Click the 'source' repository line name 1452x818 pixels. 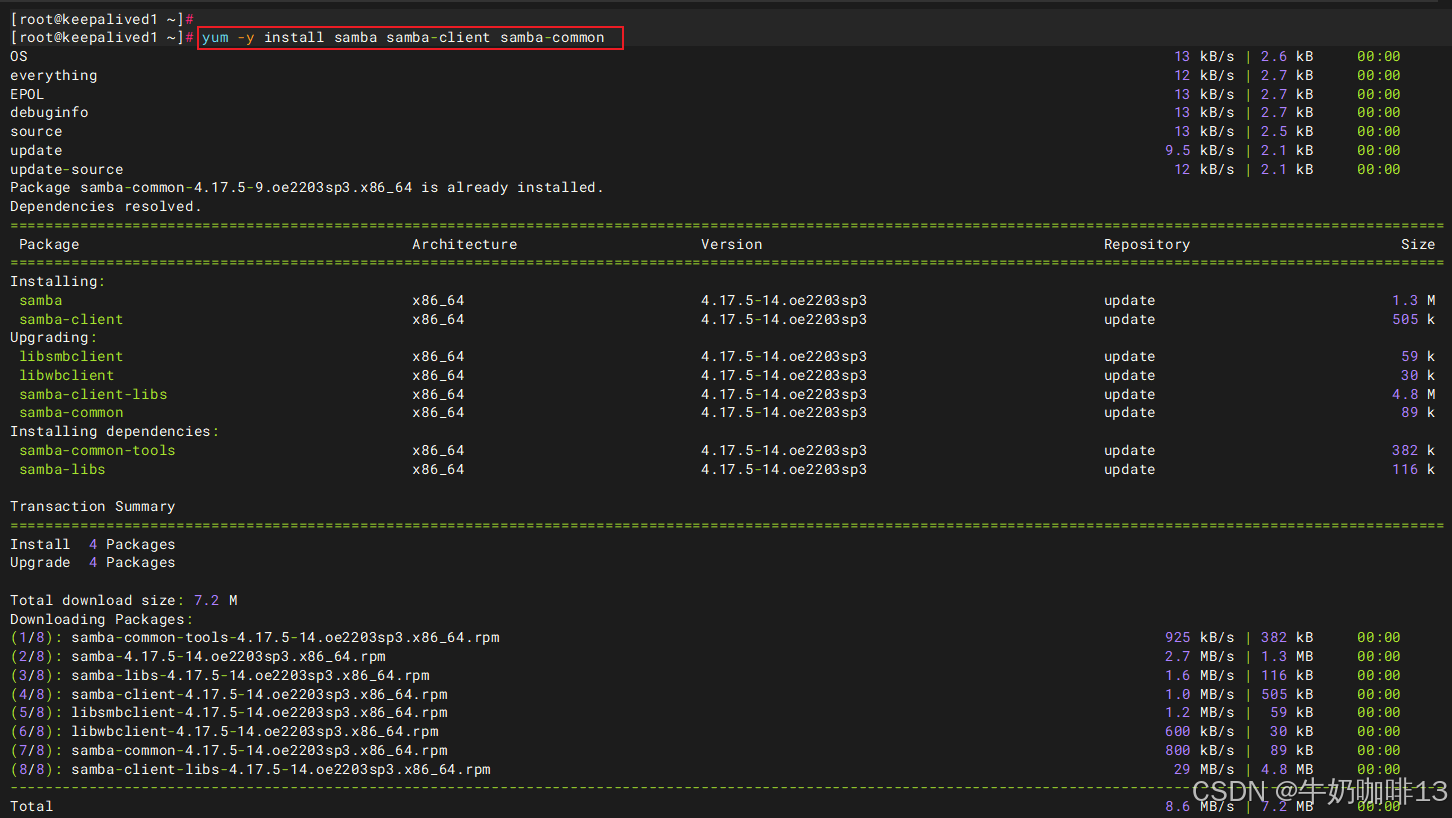pyautogui.click(x=36, y=132)
